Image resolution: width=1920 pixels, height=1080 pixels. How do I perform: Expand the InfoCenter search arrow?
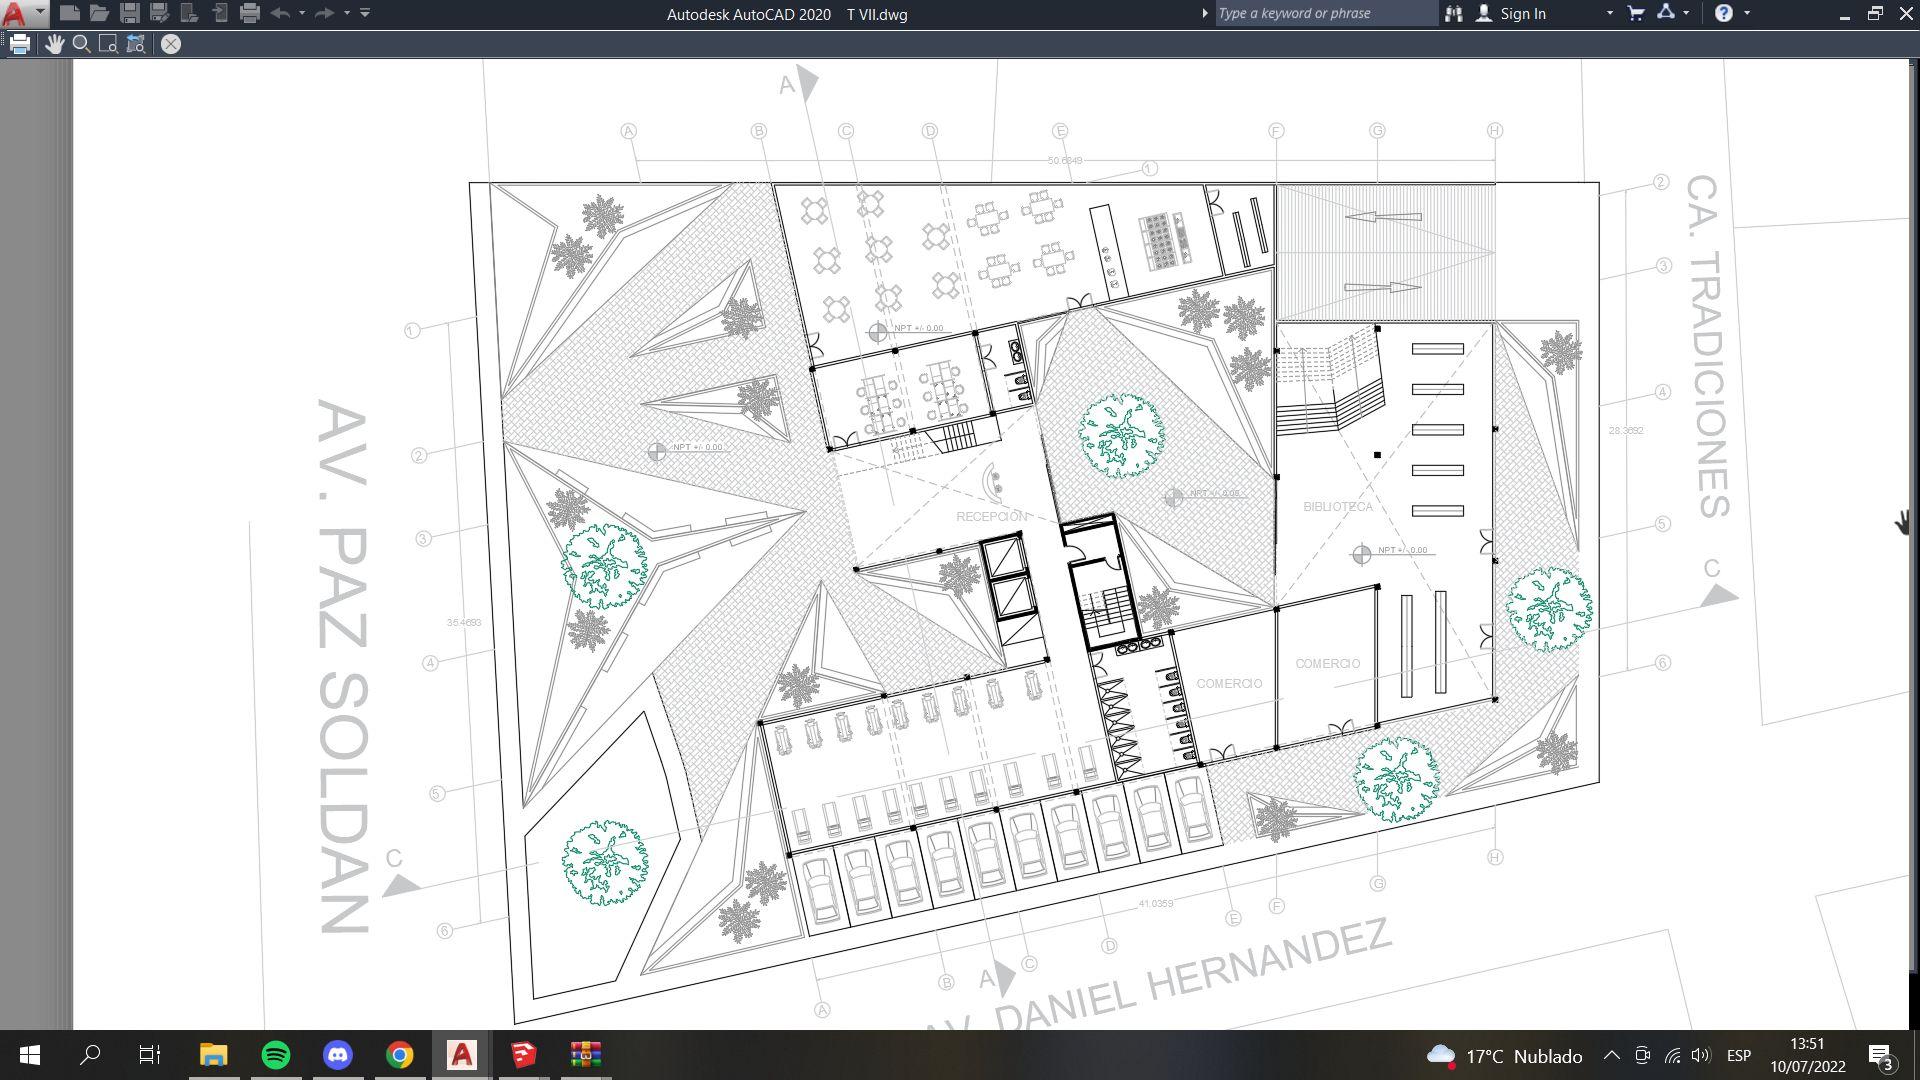[1205, 14]
